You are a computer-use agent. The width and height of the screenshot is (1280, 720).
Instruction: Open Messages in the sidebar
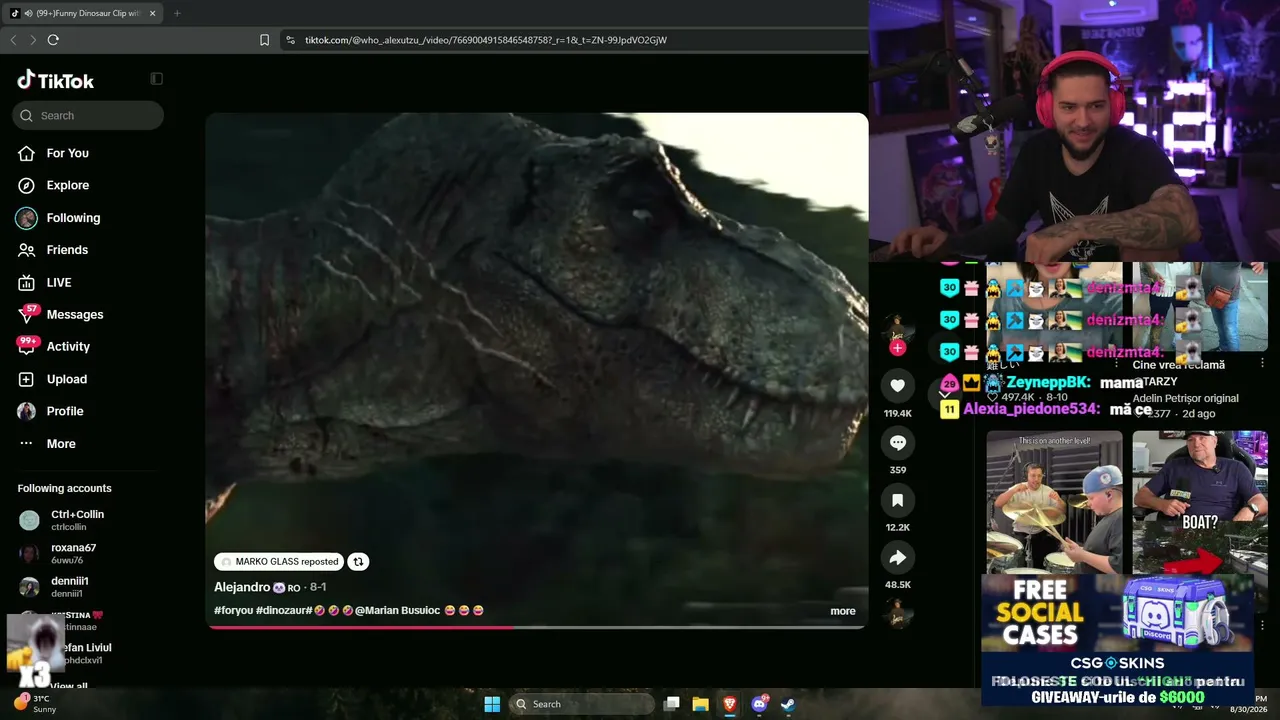click(75, 314)
